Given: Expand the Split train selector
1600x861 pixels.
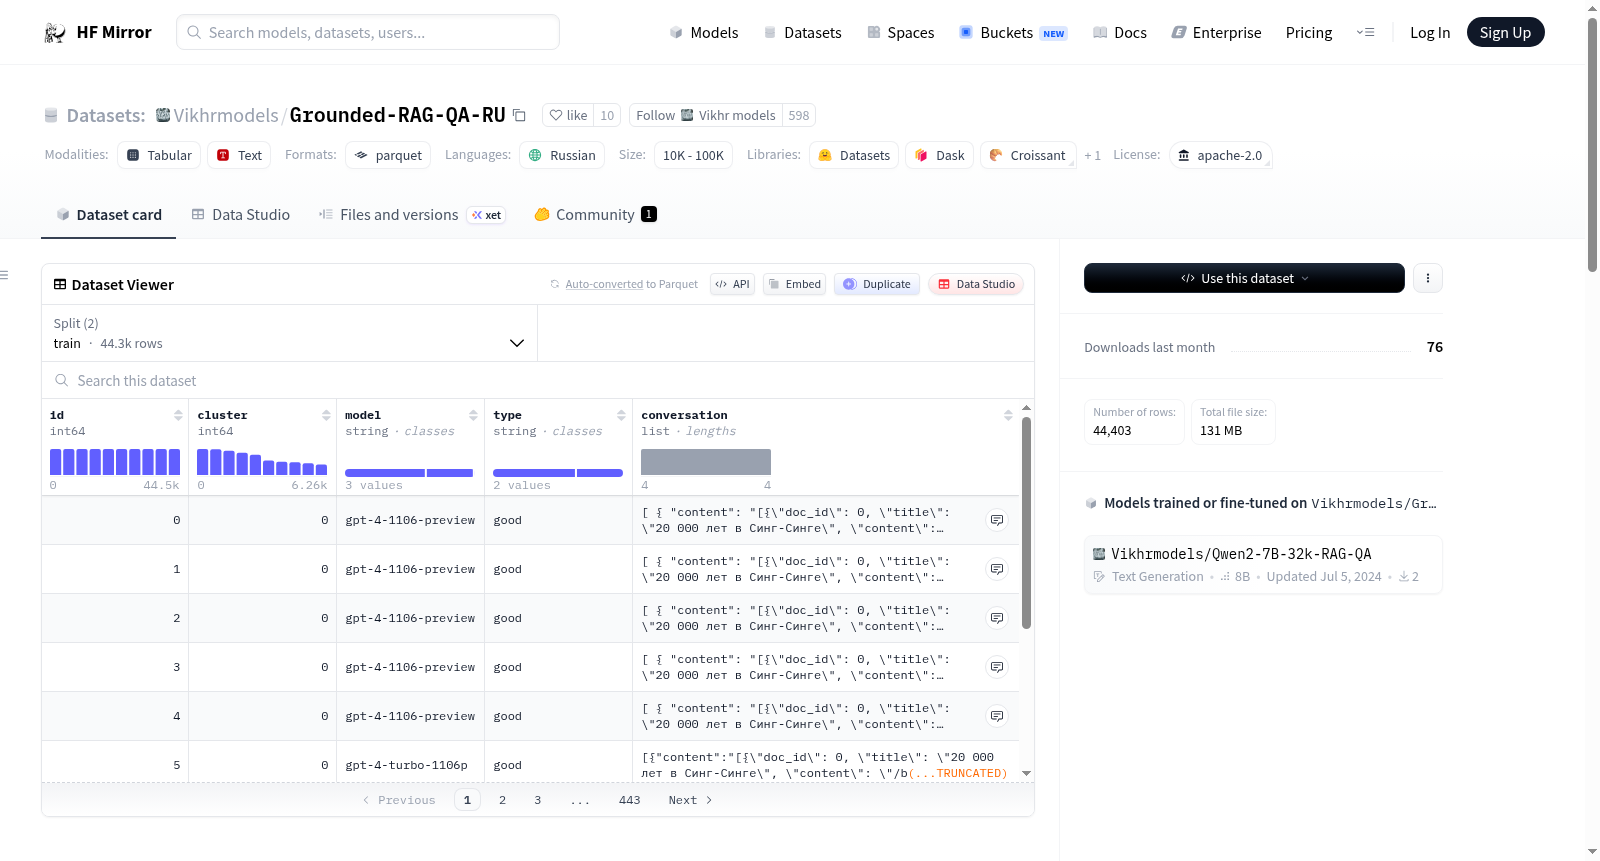Looking at the screenshot, I should point(289,333).
